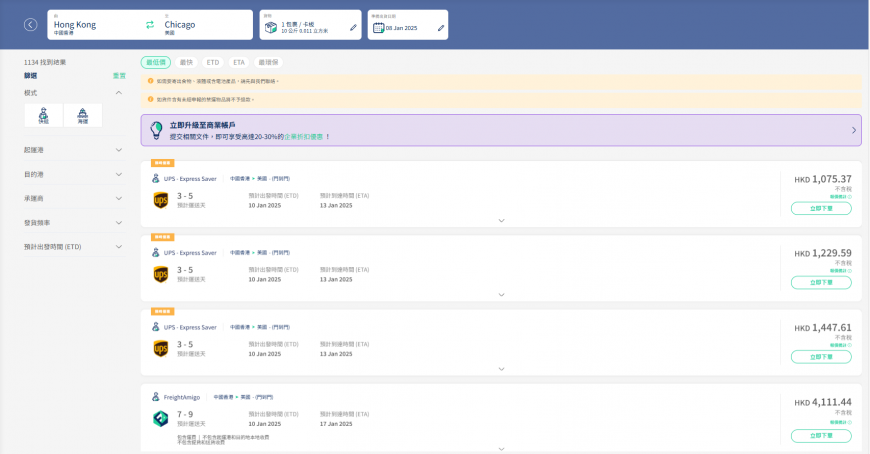Screen dimensions: 870x454
Task: Select the sea freight ship mode icon
Action: point(83,115)
